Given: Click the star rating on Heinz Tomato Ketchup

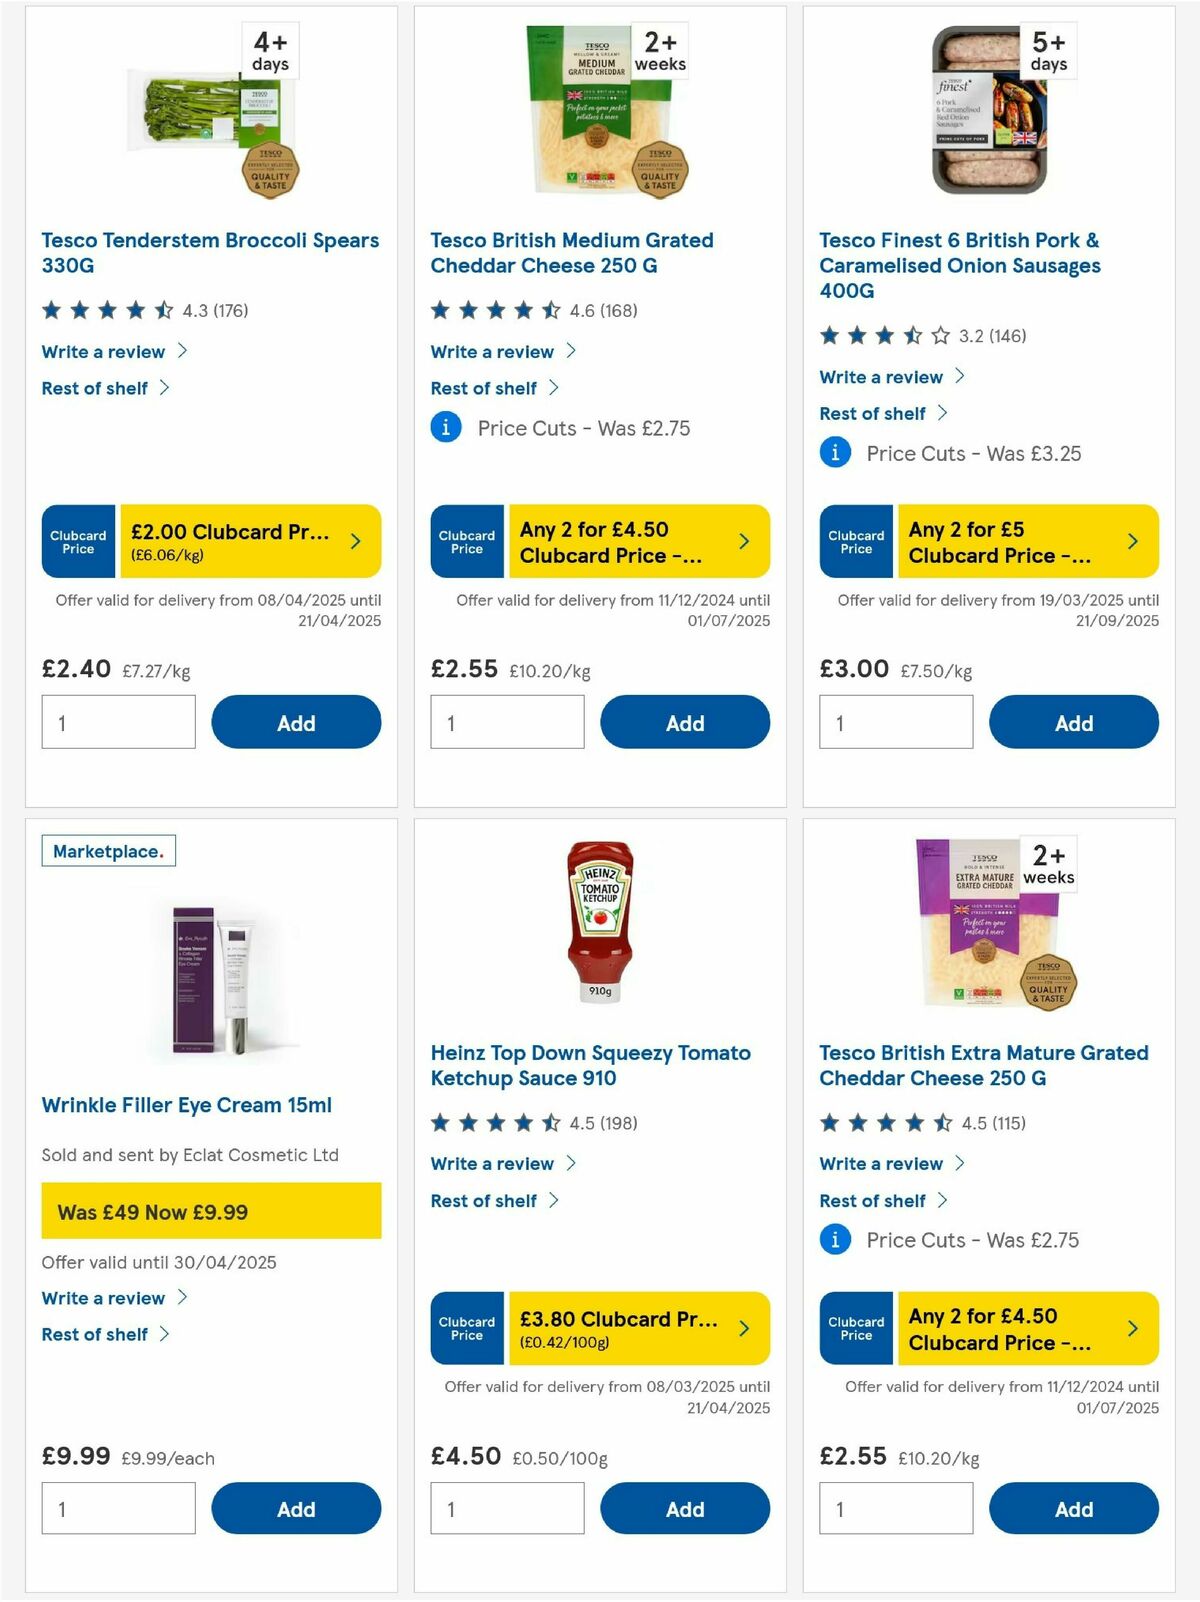Looking at the screenshot, I should click(x=495, y=1122).
